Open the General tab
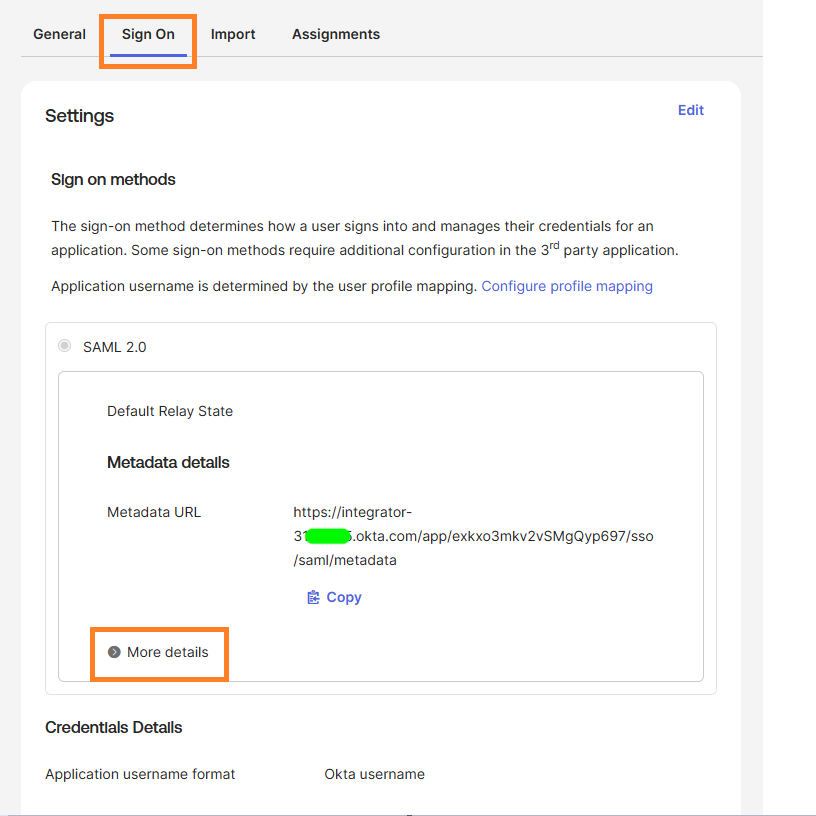Image resolution: width=816 pixels, height=816 pixels. 59,34
